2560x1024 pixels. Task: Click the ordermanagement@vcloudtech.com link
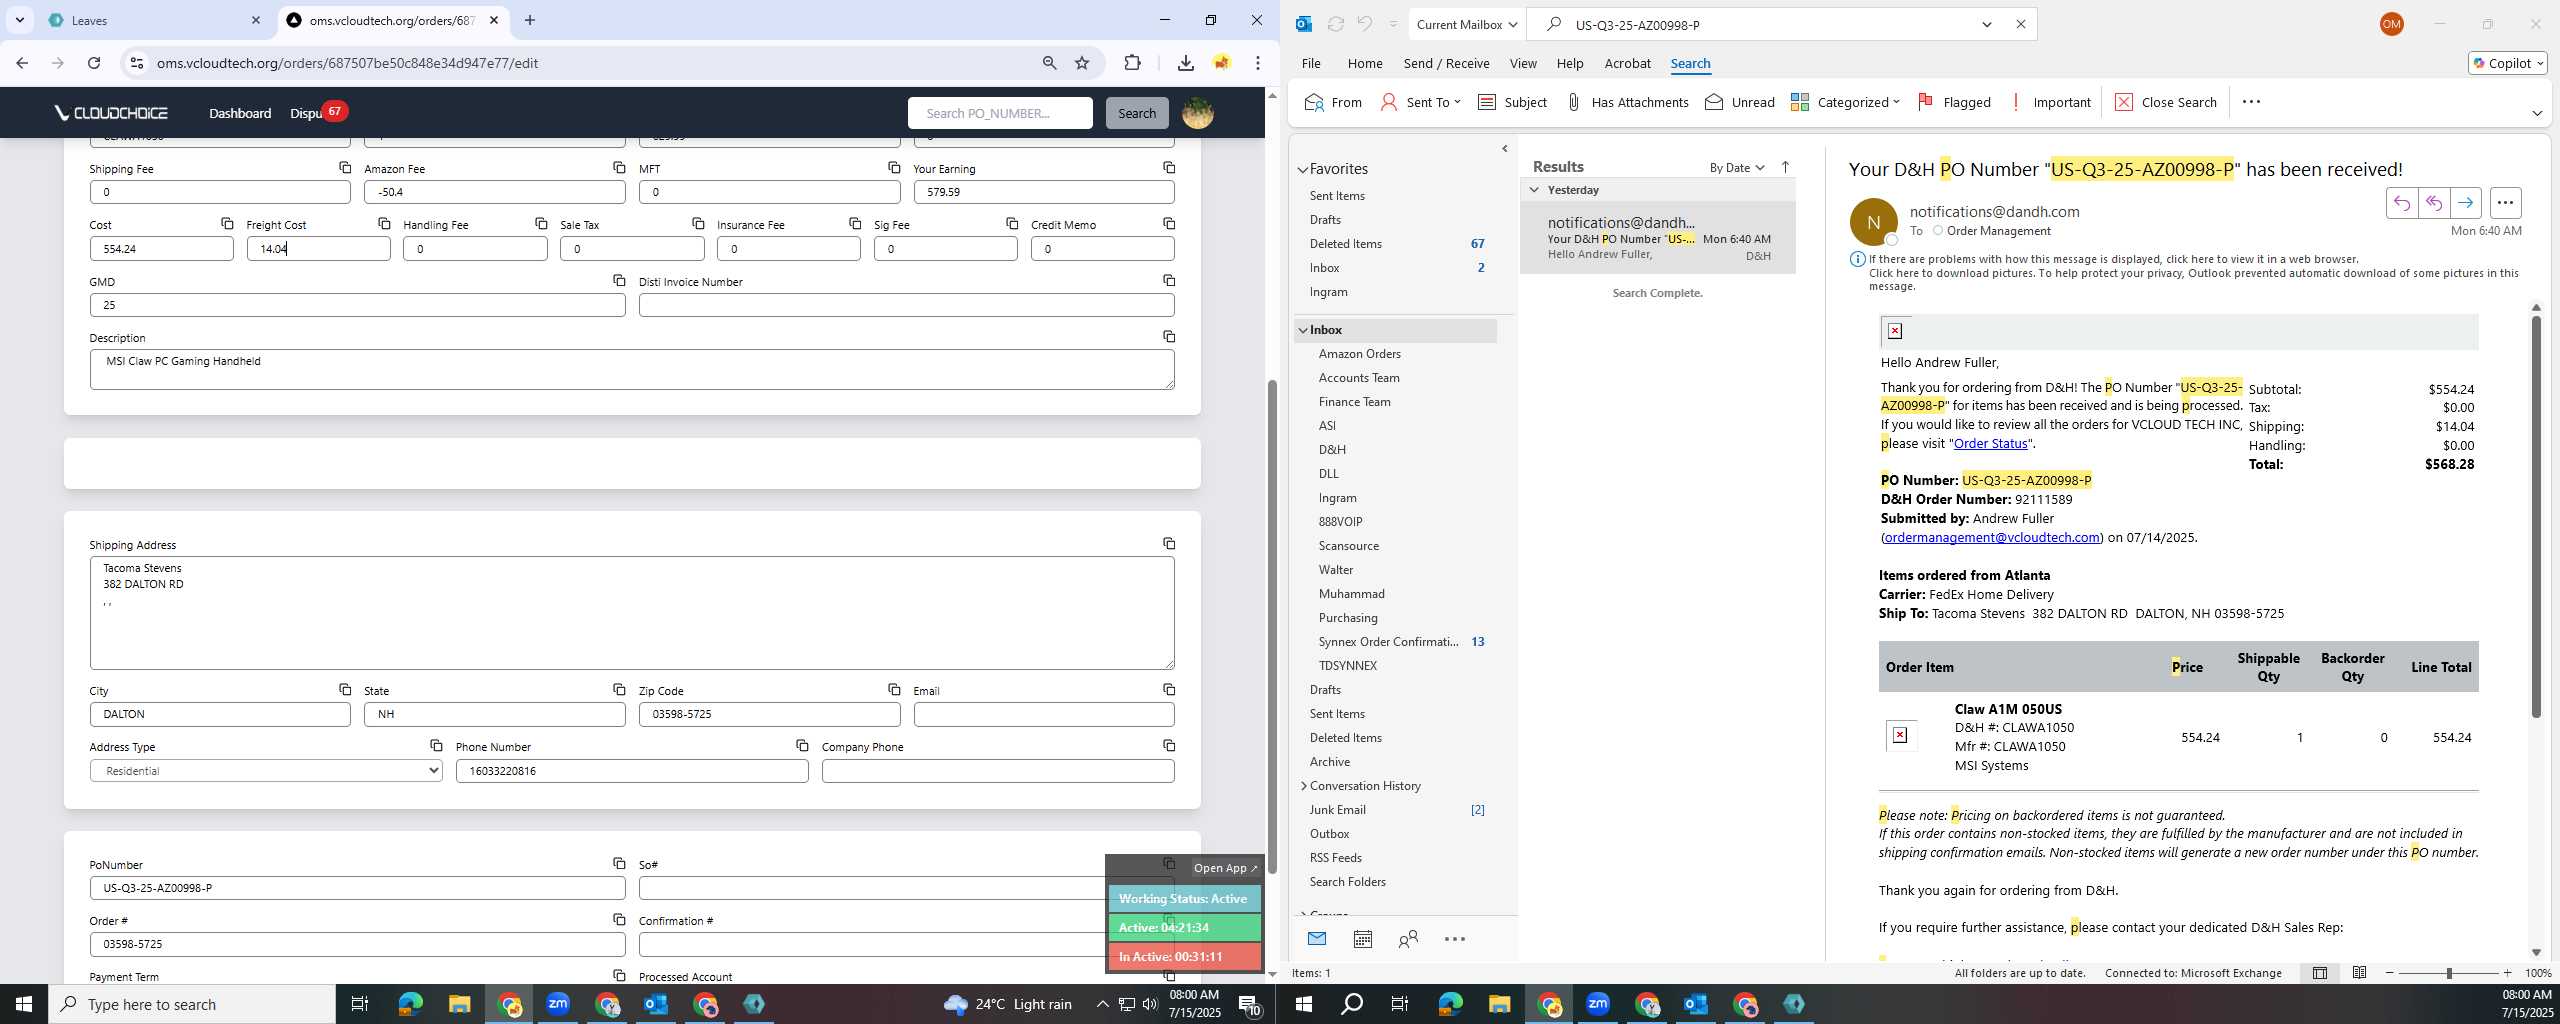(x=1991, y=537)
